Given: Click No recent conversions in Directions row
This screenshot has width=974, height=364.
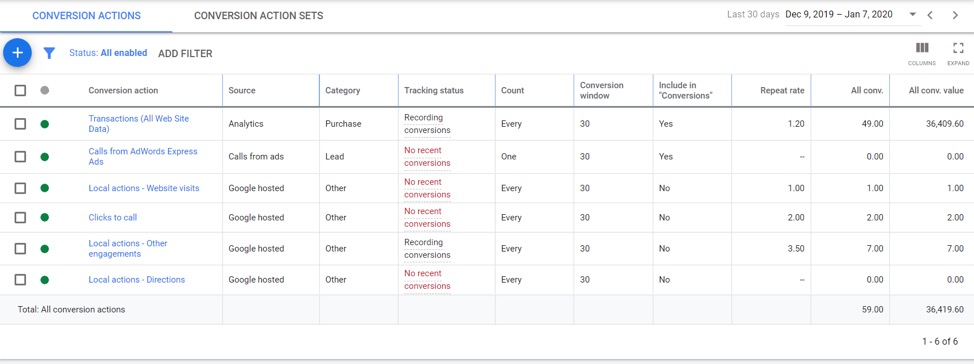Looking at the screenshot, I should pyautogui.click(x=427, y=280).
